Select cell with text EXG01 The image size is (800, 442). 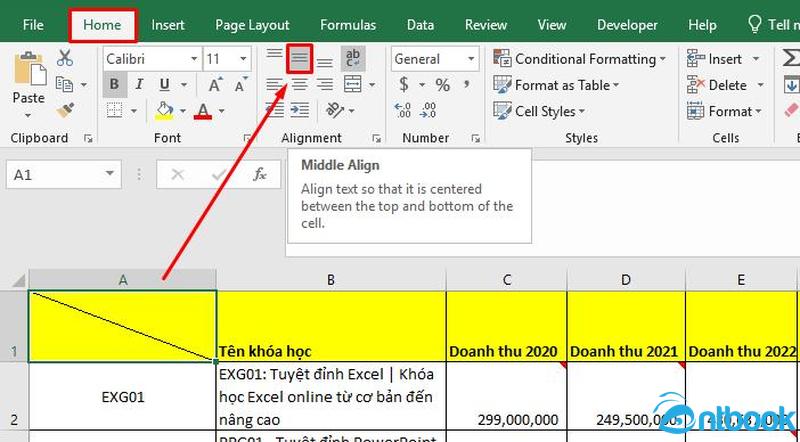point(123,397)
